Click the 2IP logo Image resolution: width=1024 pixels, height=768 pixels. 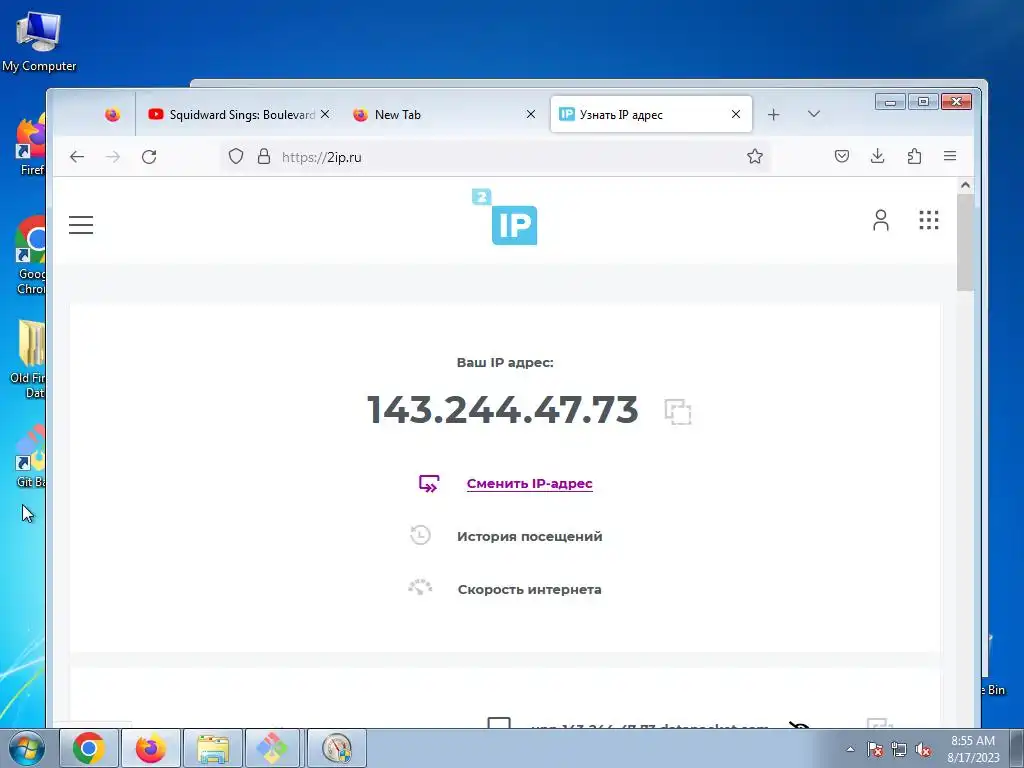tap(505, 217)
